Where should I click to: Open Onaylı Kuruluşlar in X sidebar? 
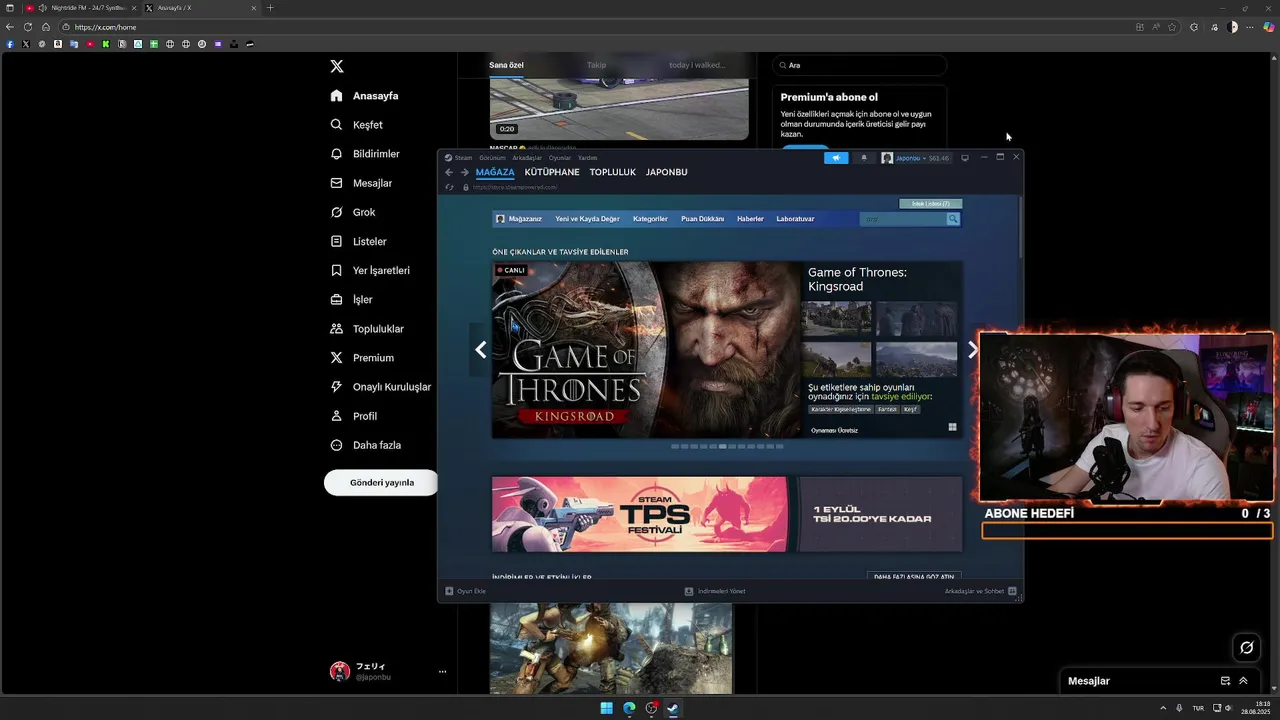click(381, 387)
